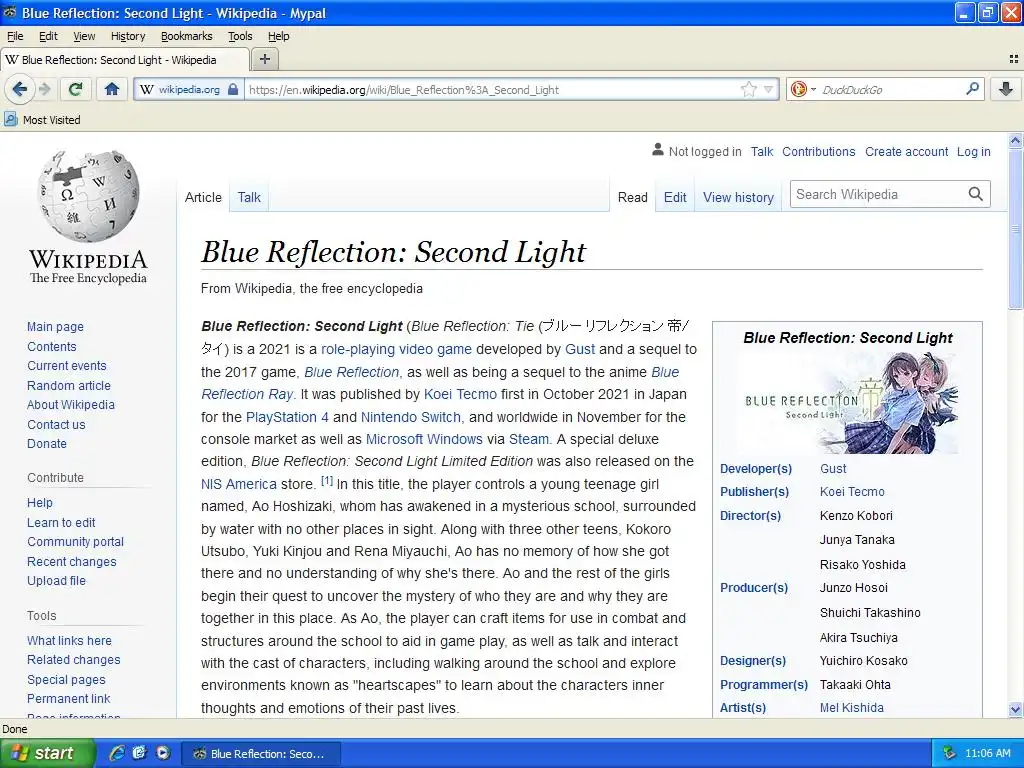
Task: Open the Contributions link
Action: [x=819, y=152]
